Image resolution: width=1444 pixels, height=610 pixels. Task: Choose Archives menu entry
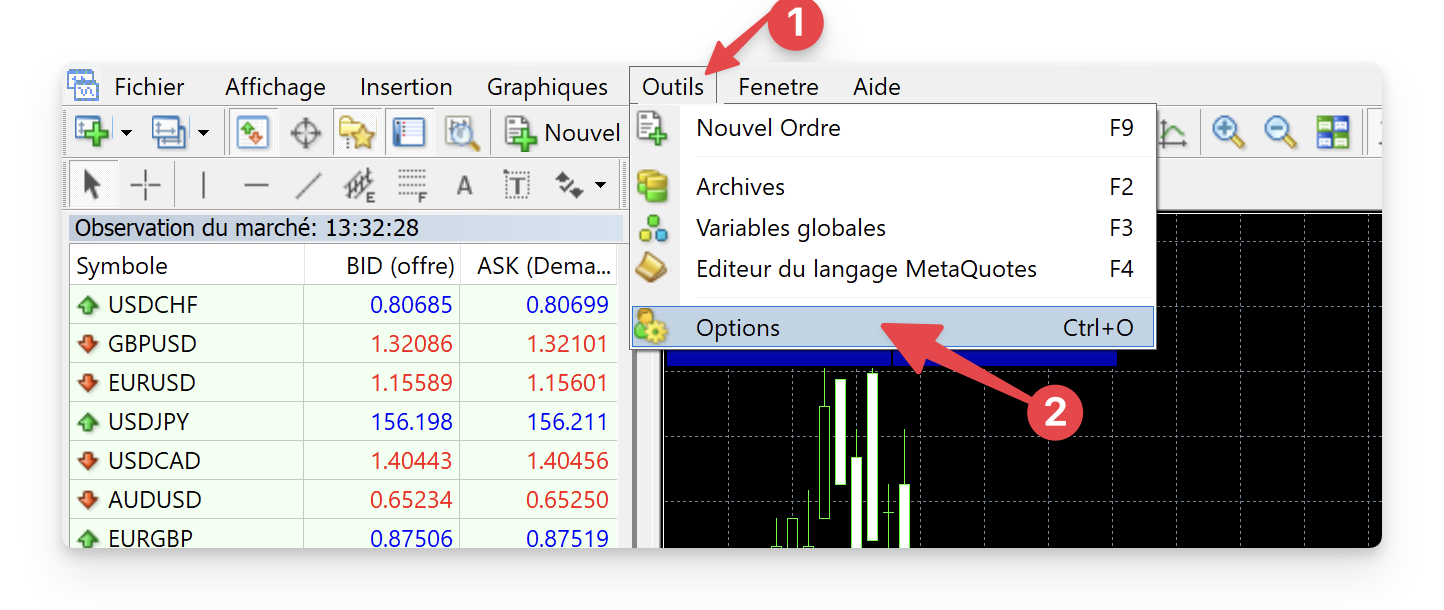(893, 187)
